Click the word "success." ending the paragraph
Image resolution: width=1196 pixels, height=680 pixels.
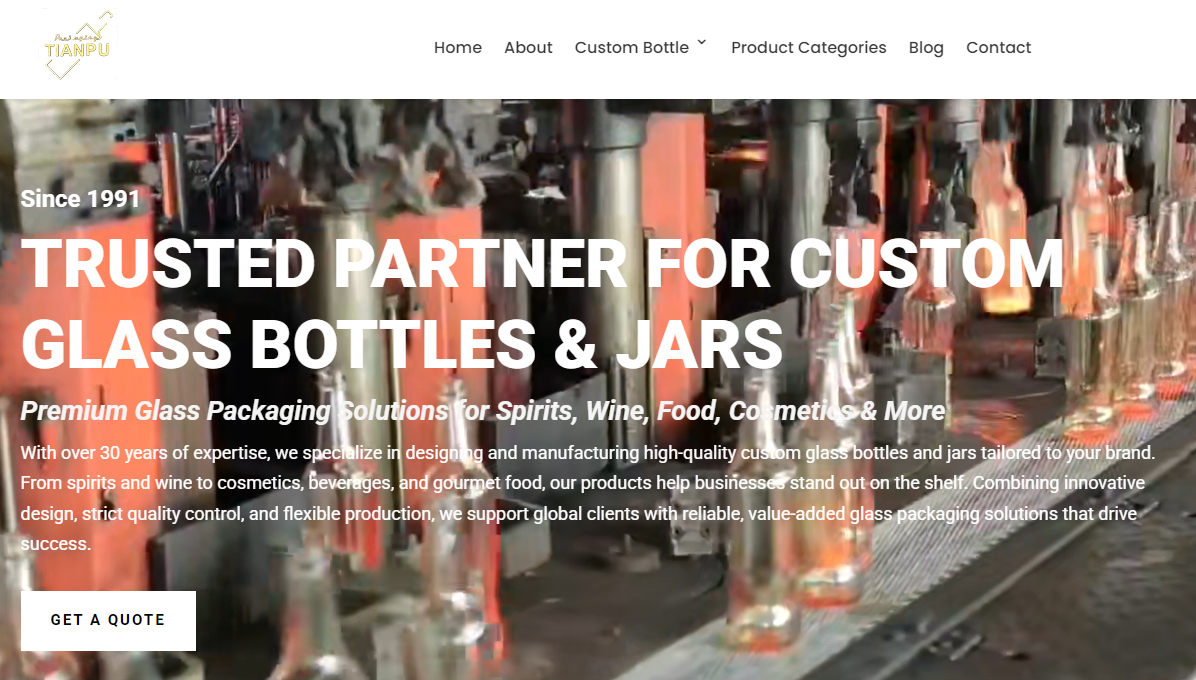click(56, 544)
